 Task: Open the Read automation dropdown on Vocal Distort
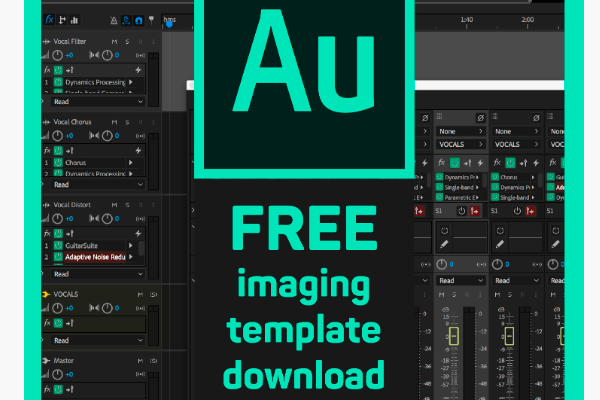point(98,274)
